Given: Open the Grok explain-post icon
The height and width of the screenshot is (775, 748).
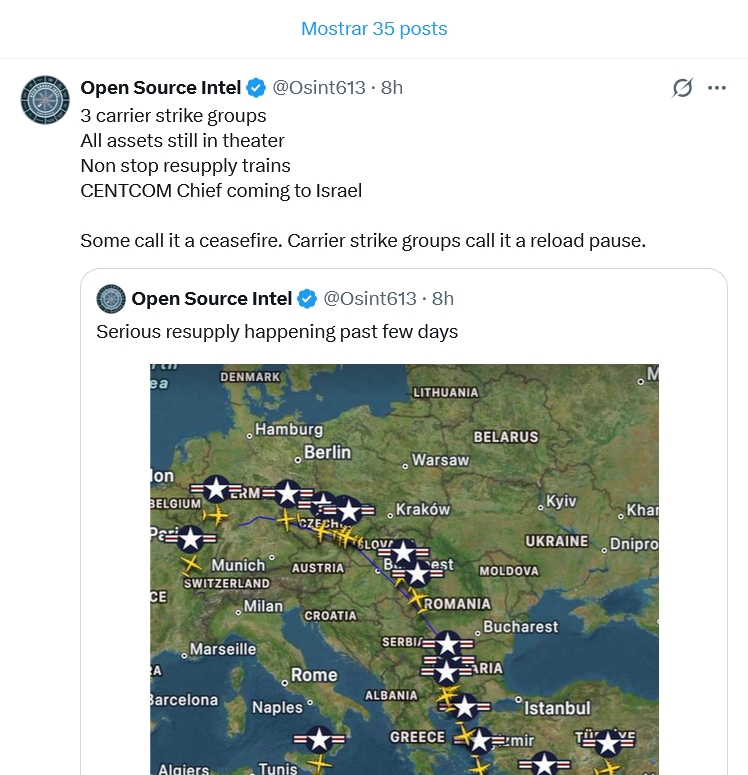Looking at the screenshot, I should point(682,88).
